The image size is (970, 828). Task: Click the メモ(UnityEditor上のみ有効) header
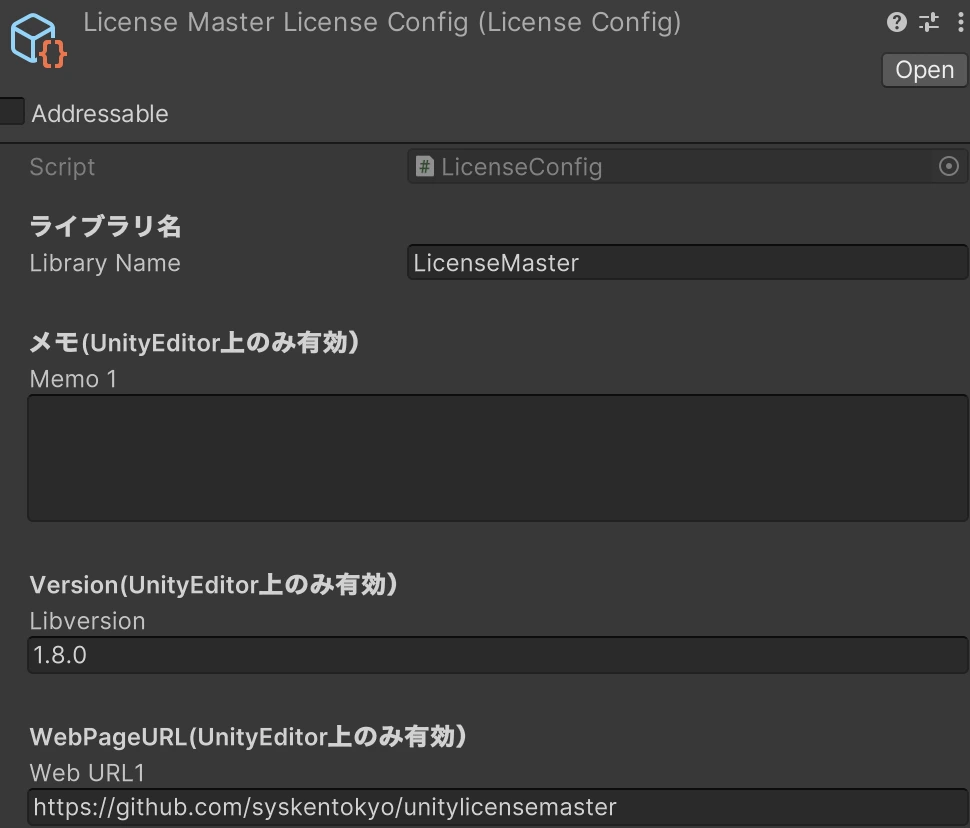pos(194,342)
